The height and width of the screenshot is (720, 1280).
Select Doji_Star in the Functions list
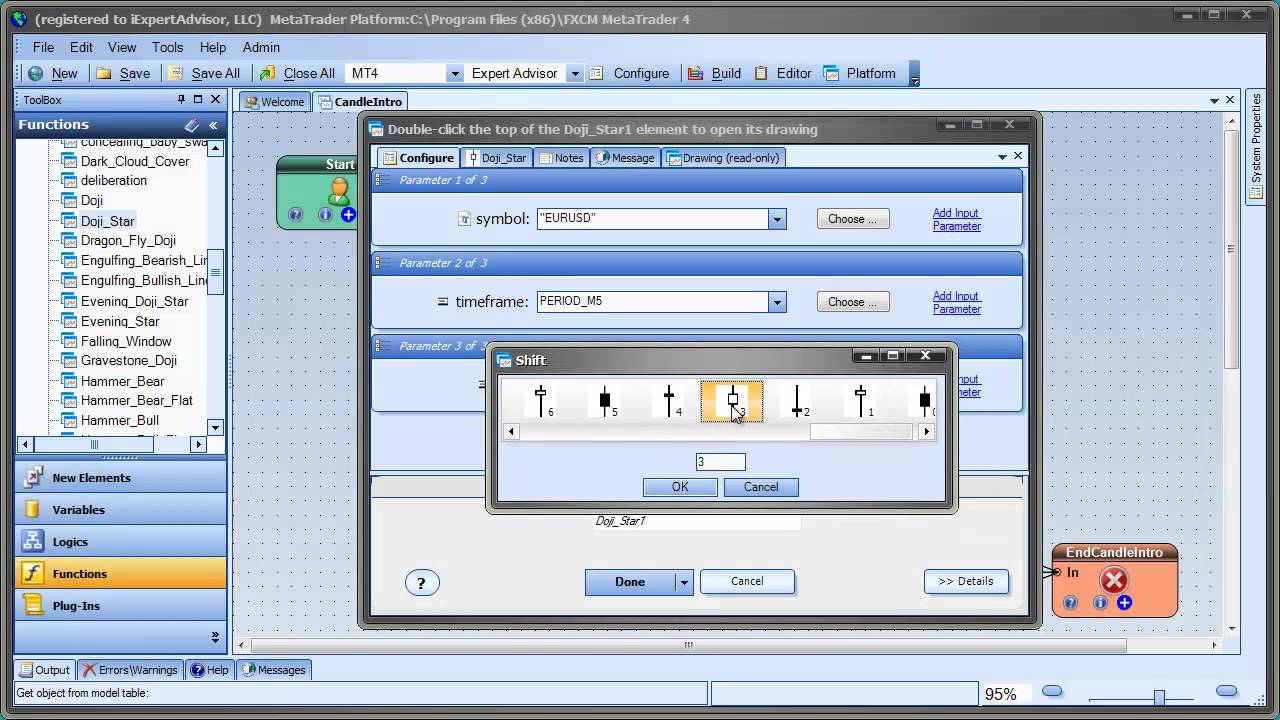coord(107,221)
